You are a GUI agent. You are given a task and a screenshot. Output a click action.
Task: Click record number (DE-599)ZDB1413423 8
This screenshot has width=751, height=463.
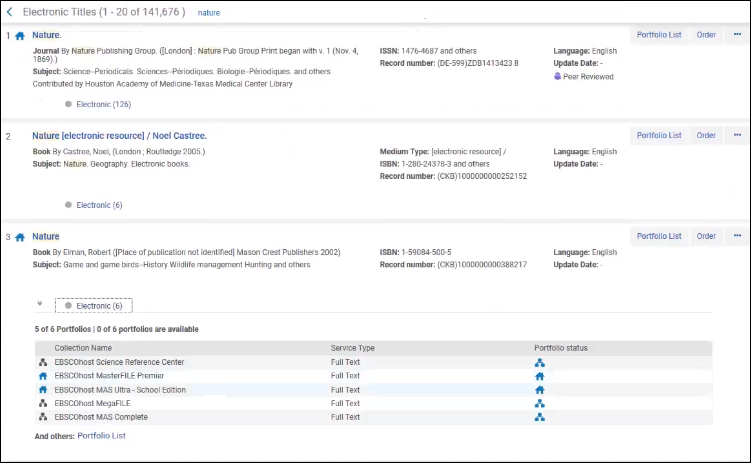click(x=478, y=63)
